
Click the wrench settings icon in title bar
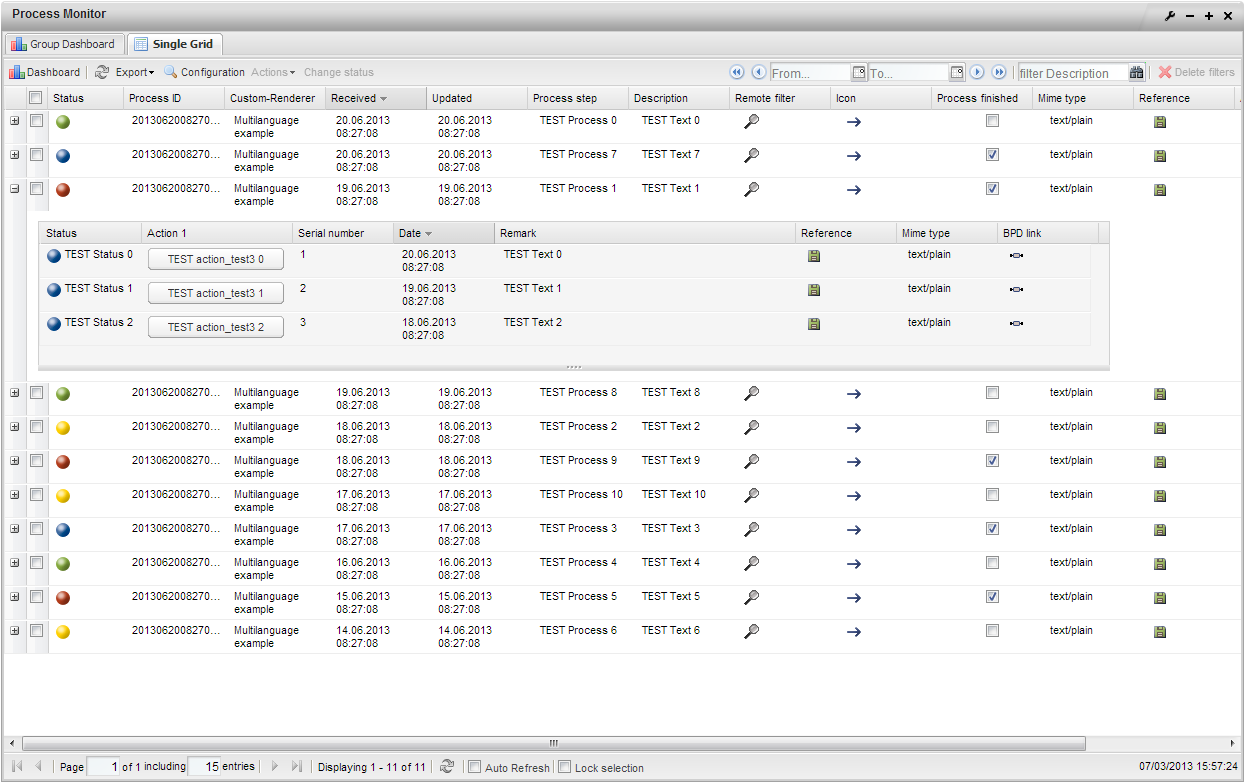click(x=1170, y=15)
